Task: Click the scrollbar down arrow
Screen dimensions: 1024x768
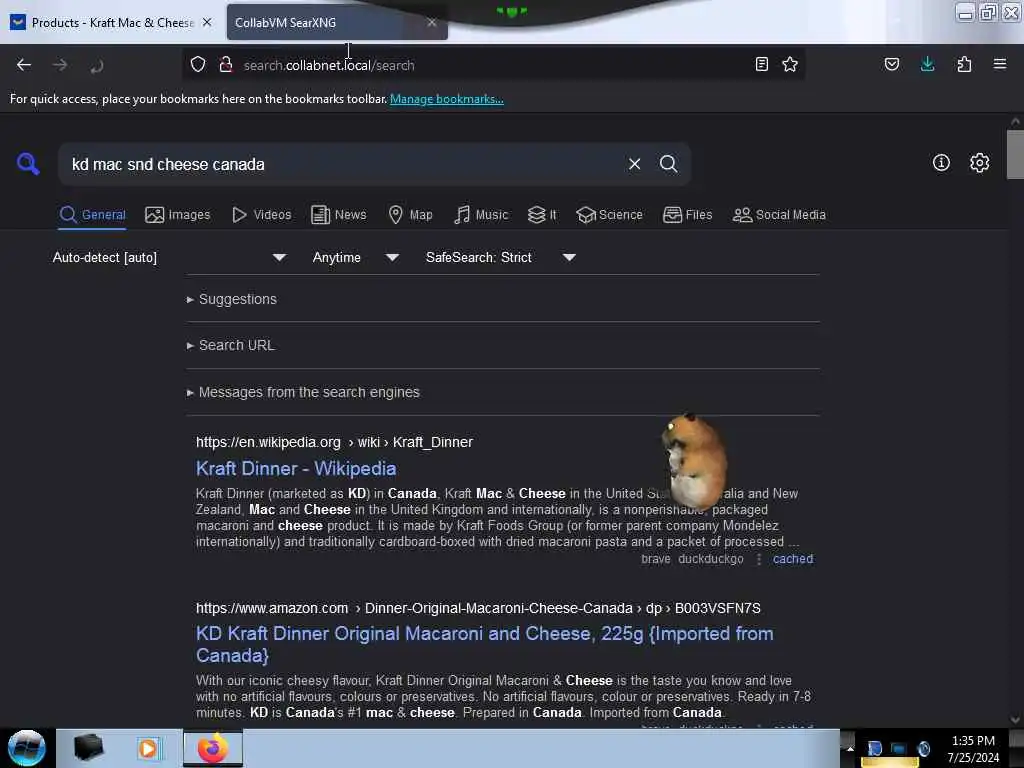Action: click(1015, 720)
